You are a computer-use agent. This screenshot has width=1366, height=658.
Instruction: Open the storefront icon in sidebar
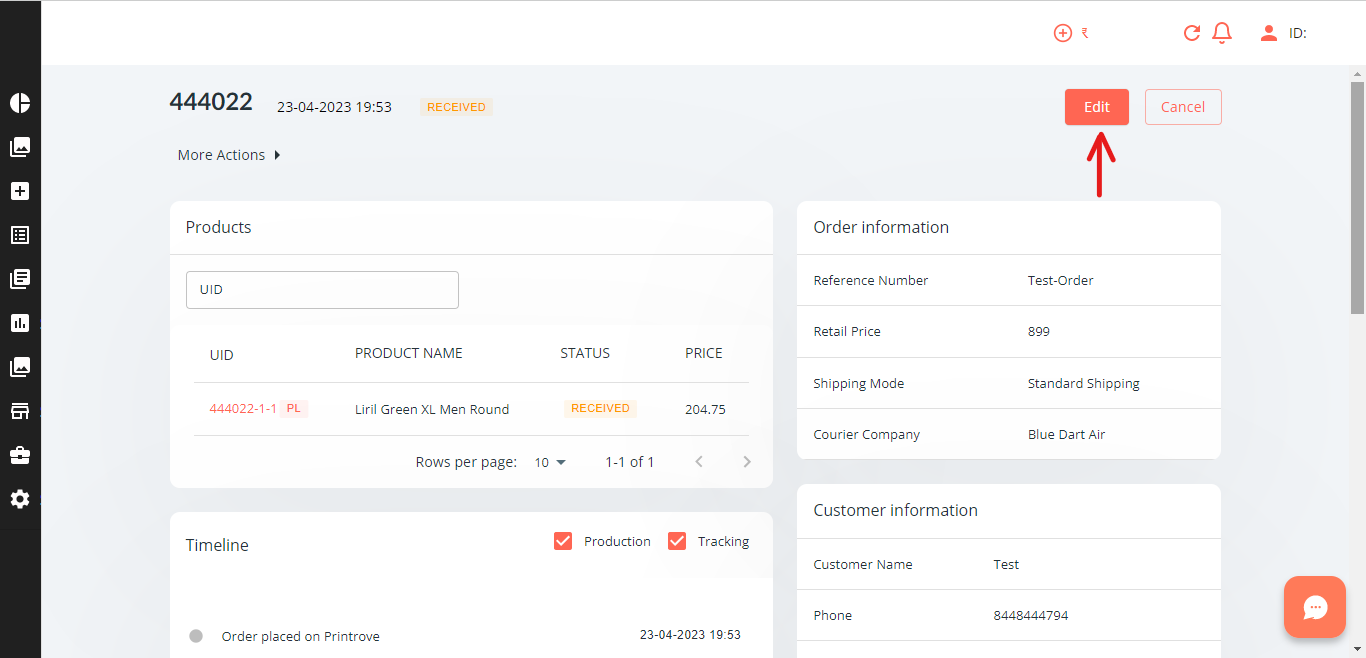tap(20, 411)
